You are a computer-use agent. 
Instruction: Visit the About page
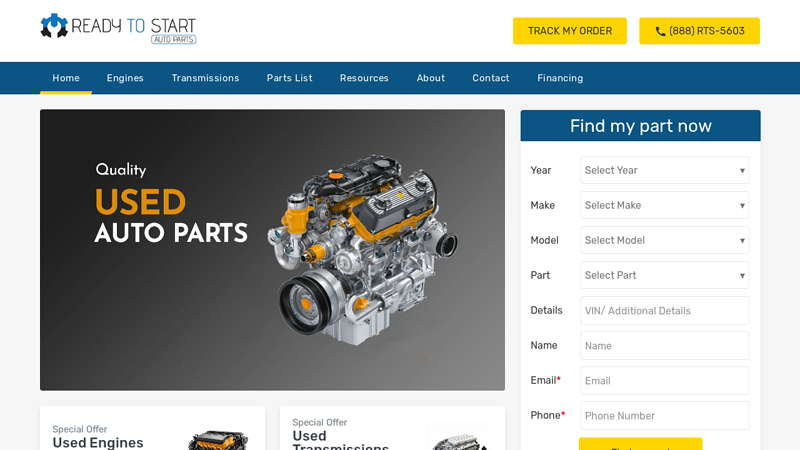[x=431, y=78]
